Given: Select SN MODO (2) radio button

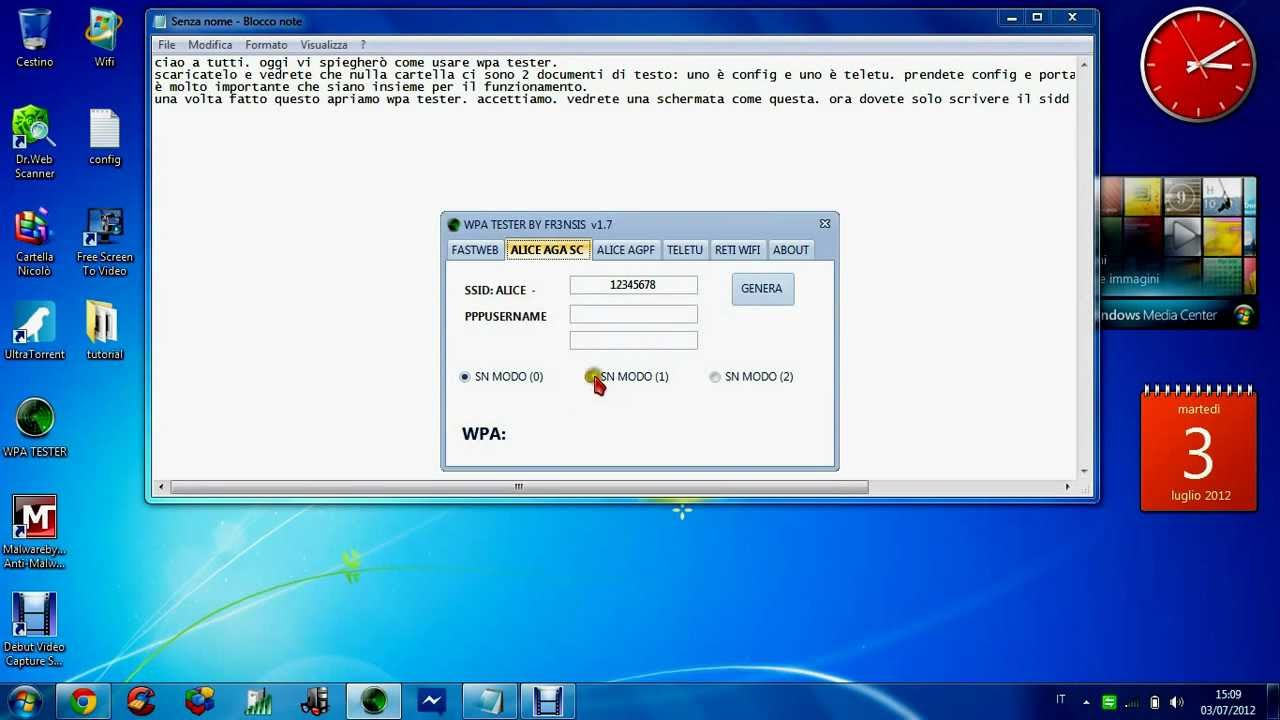Looking at the screenshot, I should coord(715,377).
